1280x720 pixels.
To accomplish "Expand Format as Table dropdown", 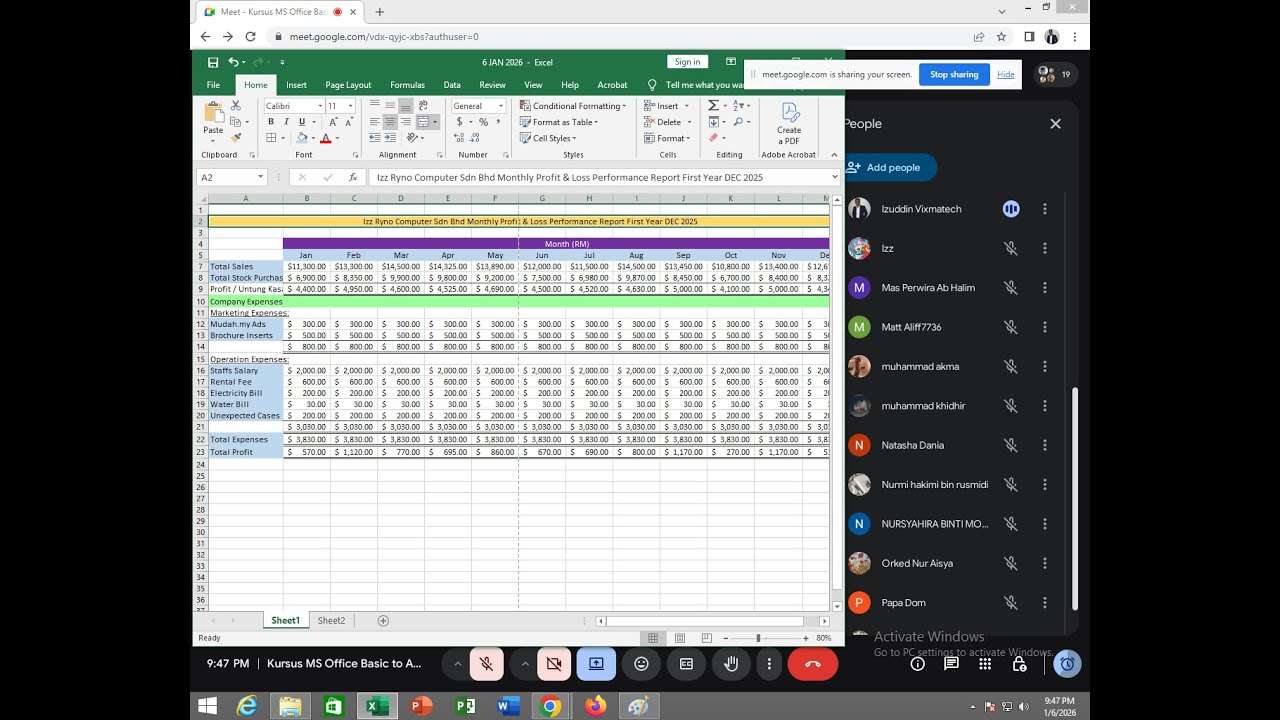I will click(596, 122).
